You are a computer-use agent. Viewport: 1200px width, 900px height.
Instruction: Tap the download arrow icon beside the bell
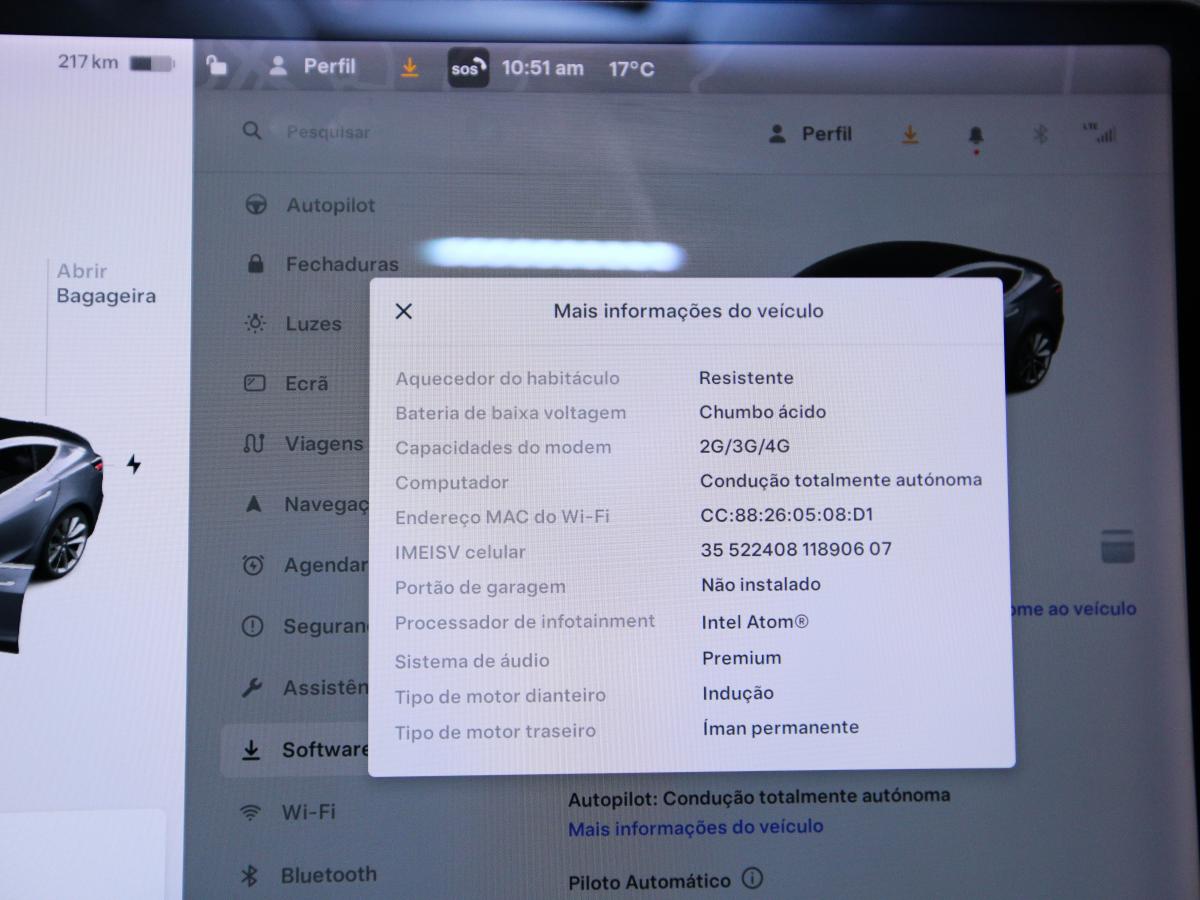click(x=910, y=134)
